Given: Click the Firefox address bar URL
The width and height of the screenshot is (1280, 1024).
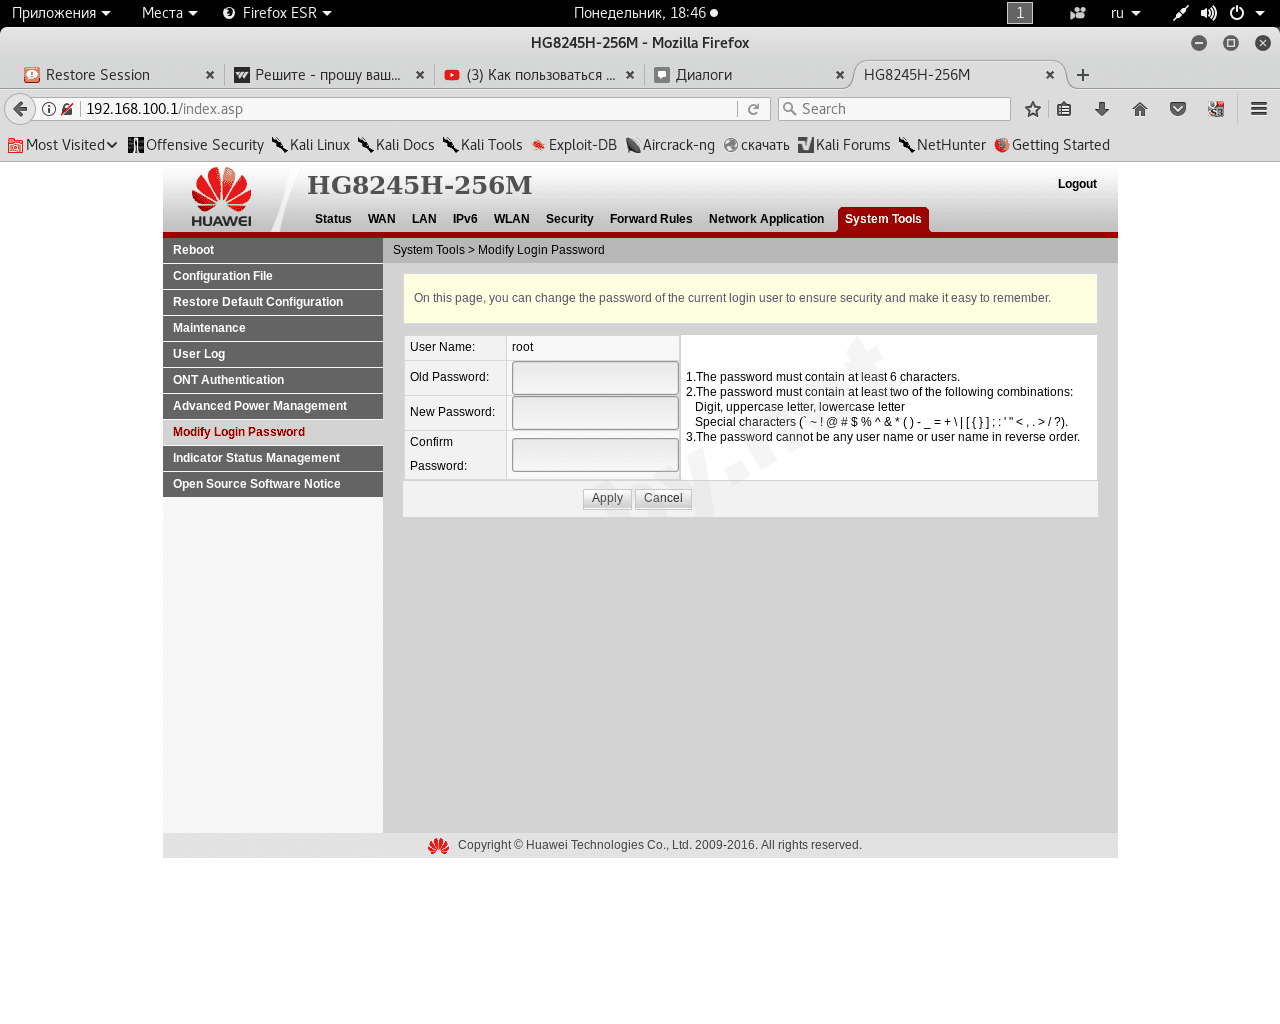Looking at the screenshot, I should tap(410, 109).
